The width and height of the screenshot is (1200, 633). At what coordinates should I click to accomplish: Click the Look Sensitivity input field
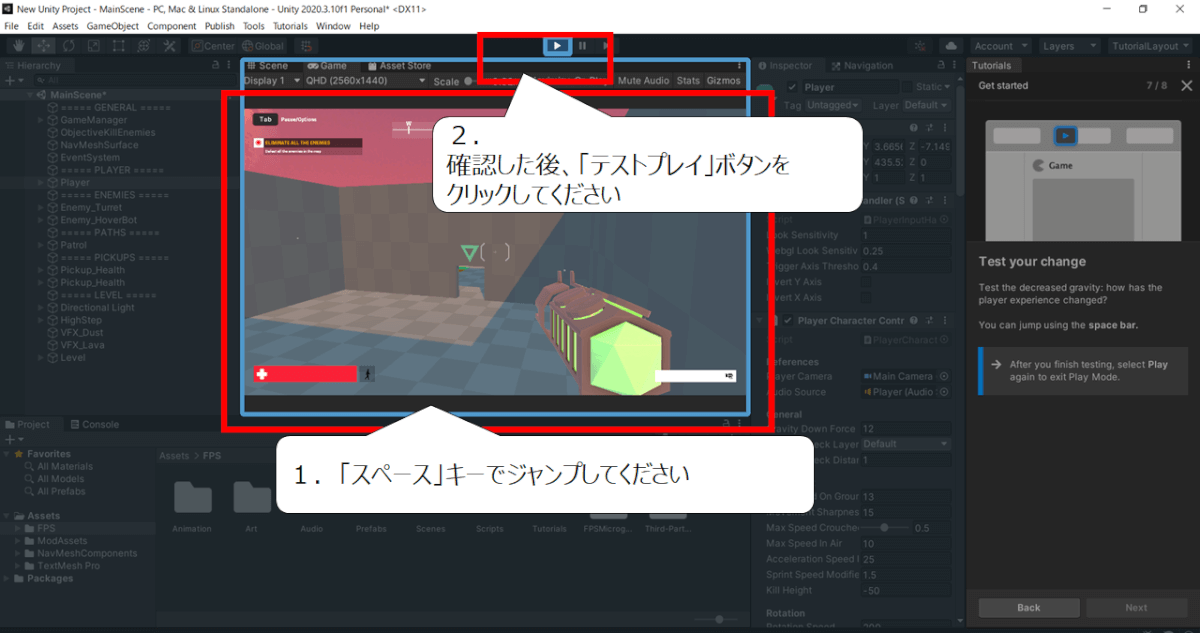tap(905, 235)
